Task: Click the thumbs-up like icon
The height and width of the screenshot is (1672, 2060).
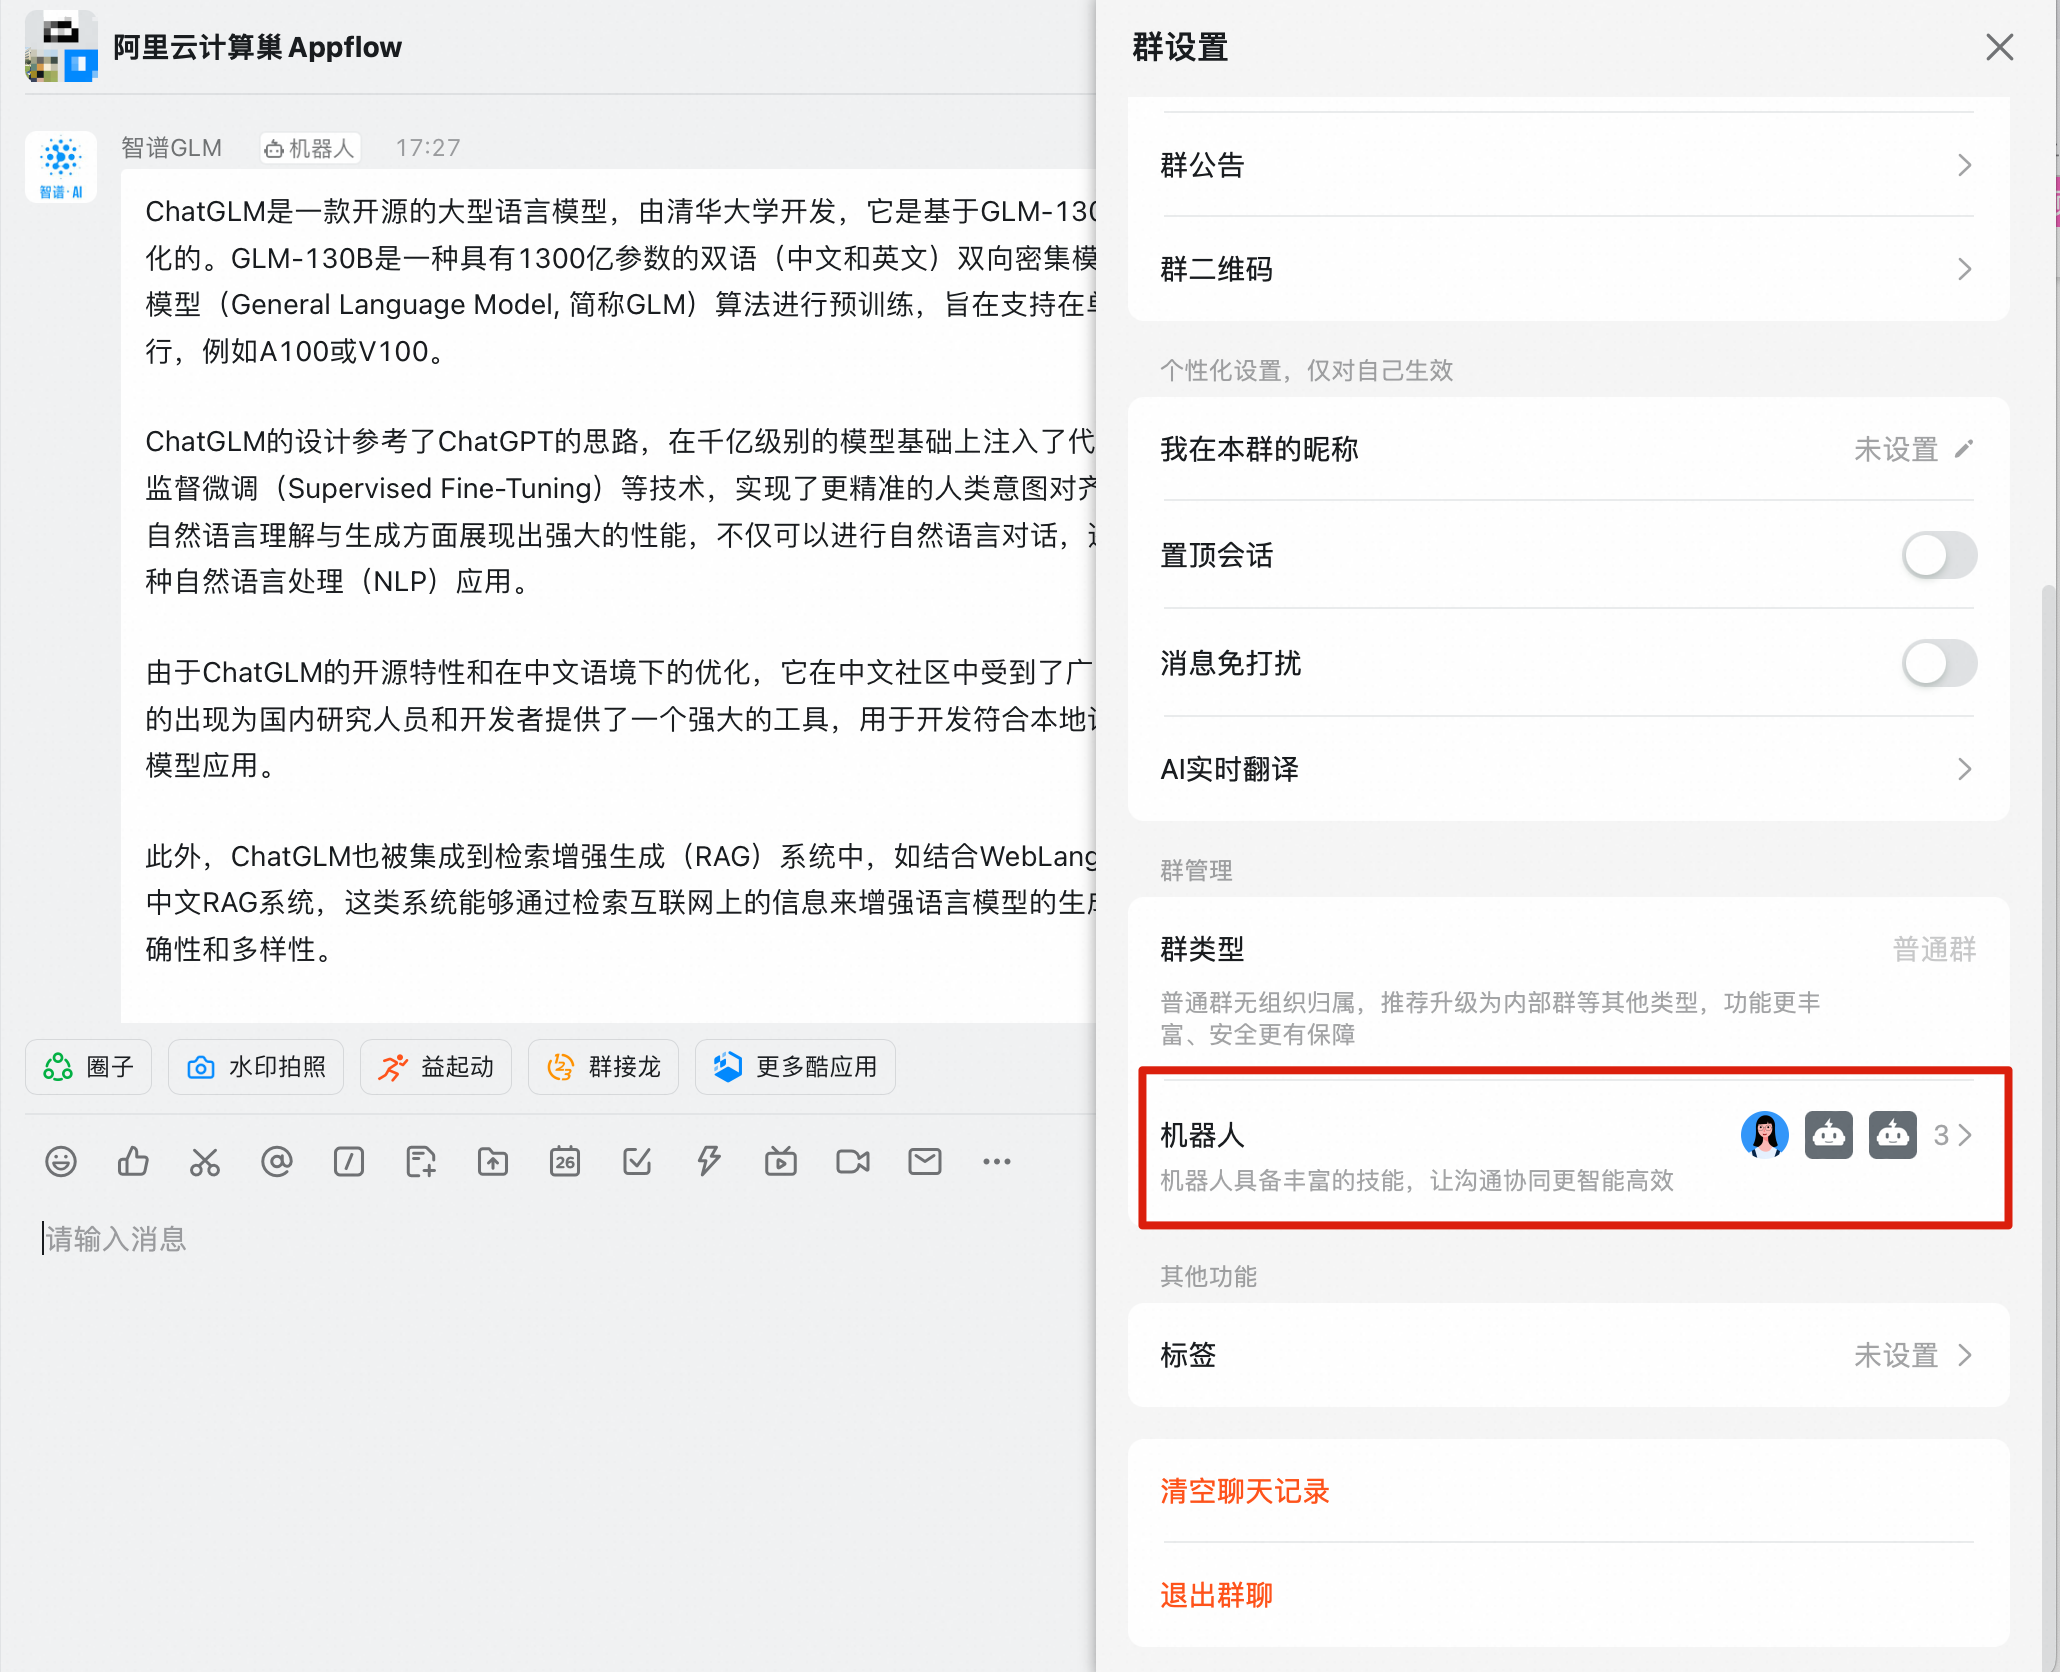Action: click(133, 1161)
